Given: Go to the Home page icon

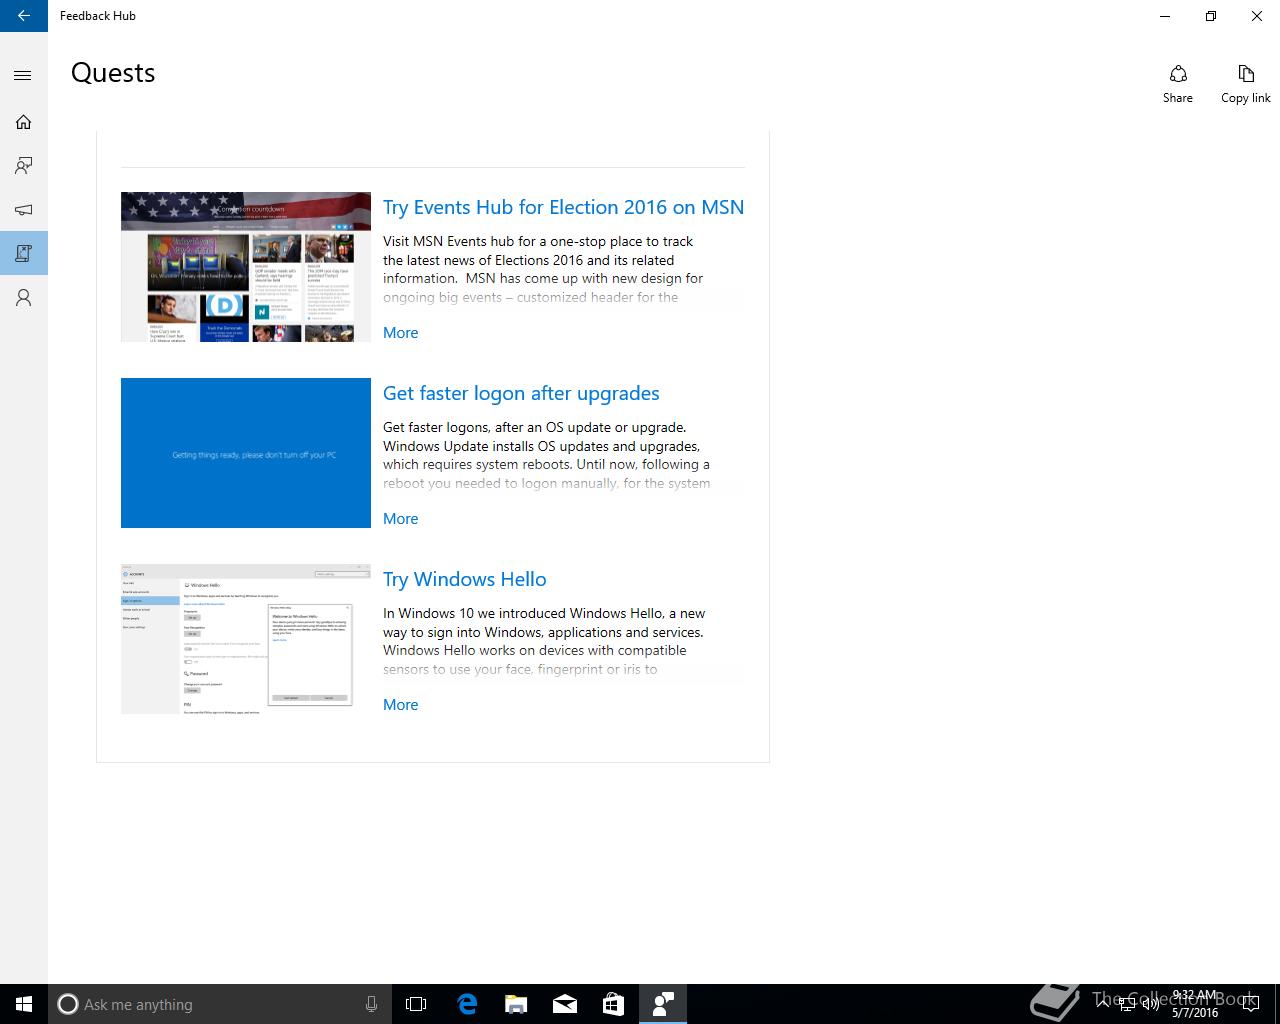Looking at the screenshot, I should (x=23, y=122).
